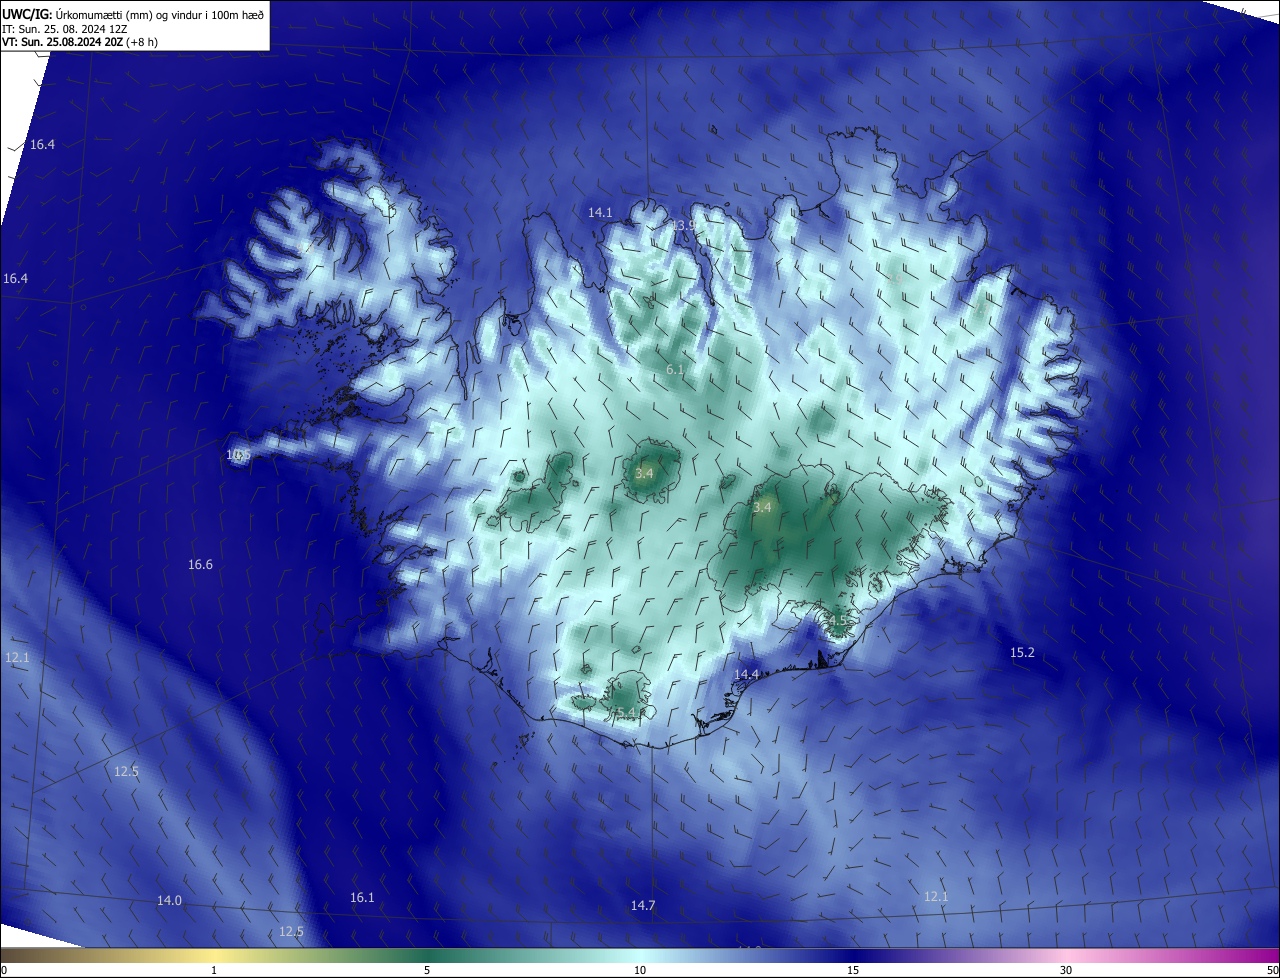
Task: Click the initial time line "IT: Sun. 25. 08. 2024 12Z"
Action: pos(66,29)
